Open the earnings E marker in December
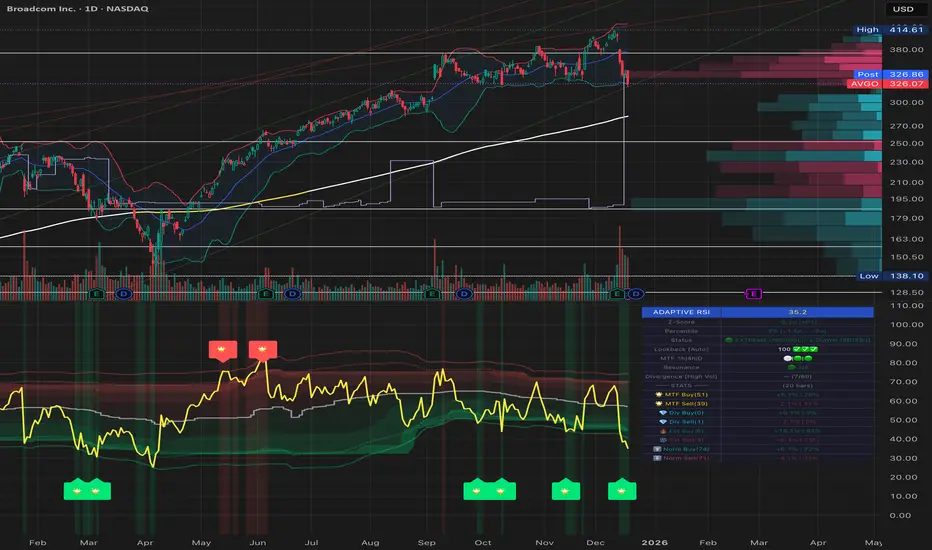Screen dimensions: 932x550 pyautogui.click(x=617, y=294)
